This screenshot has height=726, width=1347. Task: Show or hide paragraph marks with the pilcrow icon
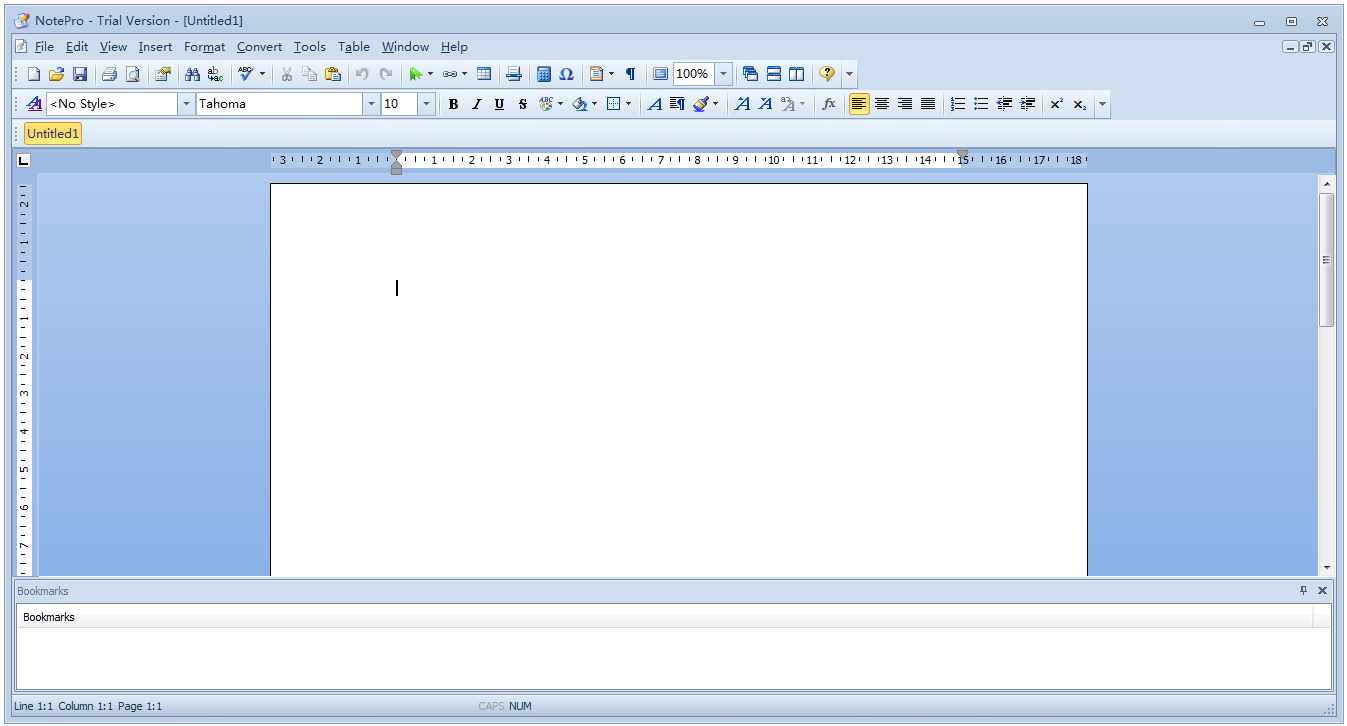click(x=630, y=74)
